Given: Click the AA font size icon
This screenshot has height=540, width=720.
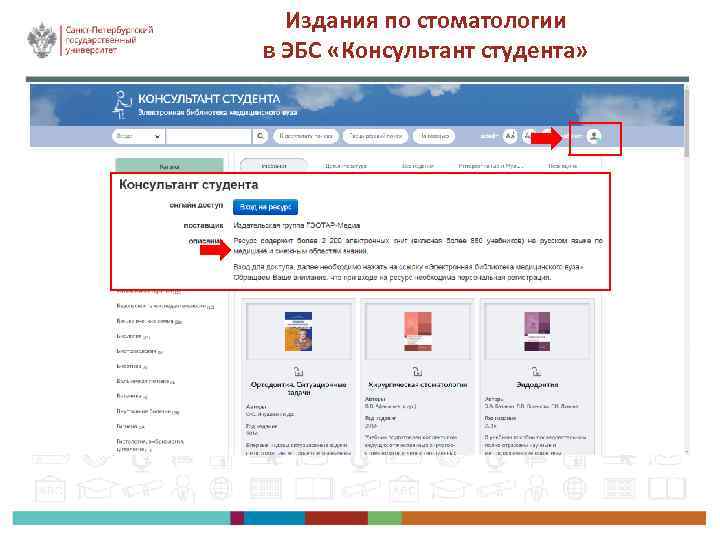Looking at the screenshot, I should [x=510, y=136].
